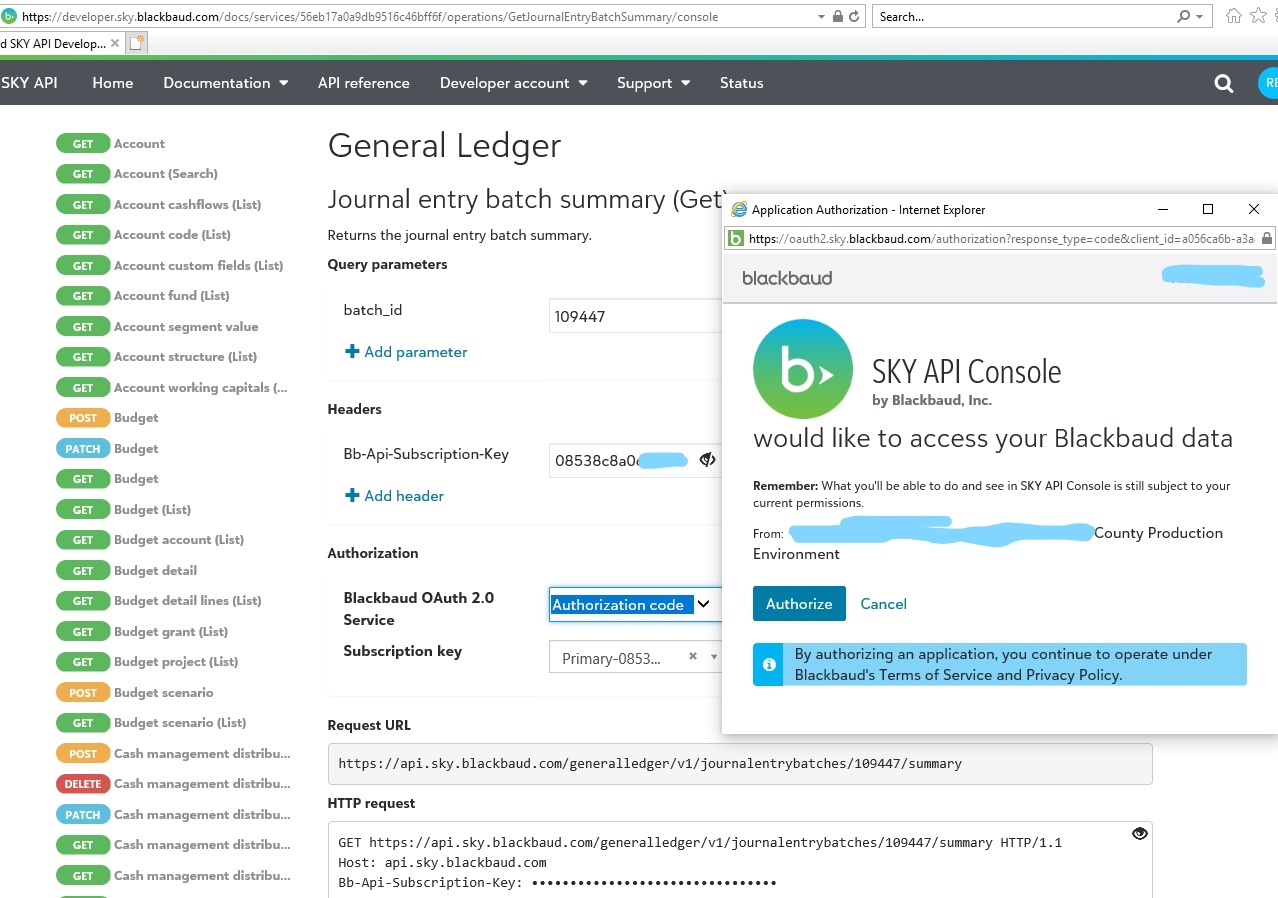Open GET Account segment value operation

(157, 327)
